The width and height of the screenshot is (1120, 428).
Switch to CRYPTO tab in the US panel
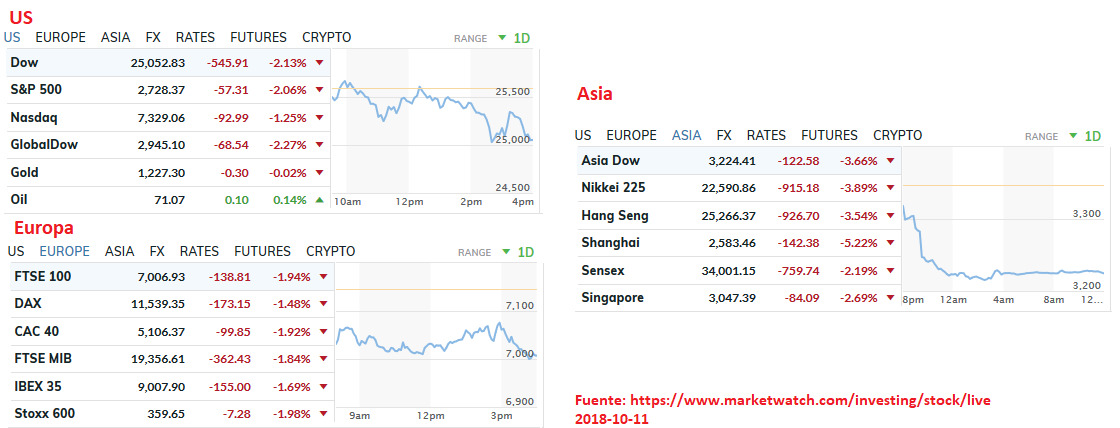click(326, 37)
